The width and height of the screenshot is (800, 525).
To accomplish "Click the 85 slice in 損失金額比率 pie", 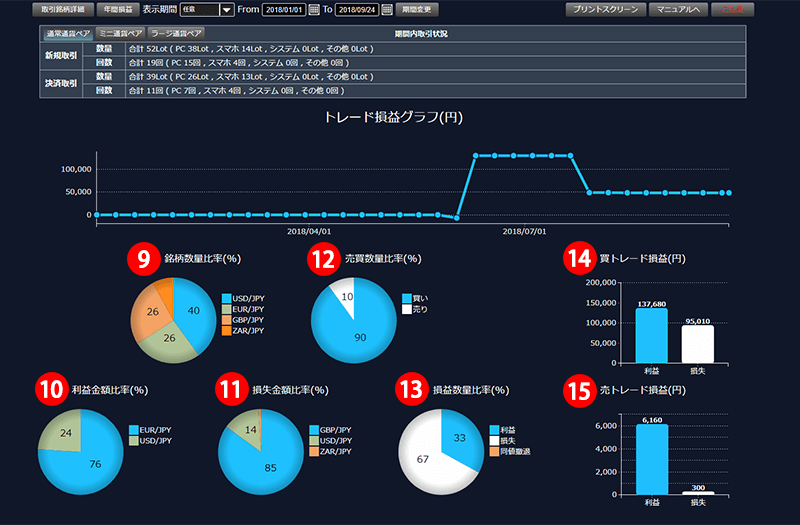I will pos(268,469).
